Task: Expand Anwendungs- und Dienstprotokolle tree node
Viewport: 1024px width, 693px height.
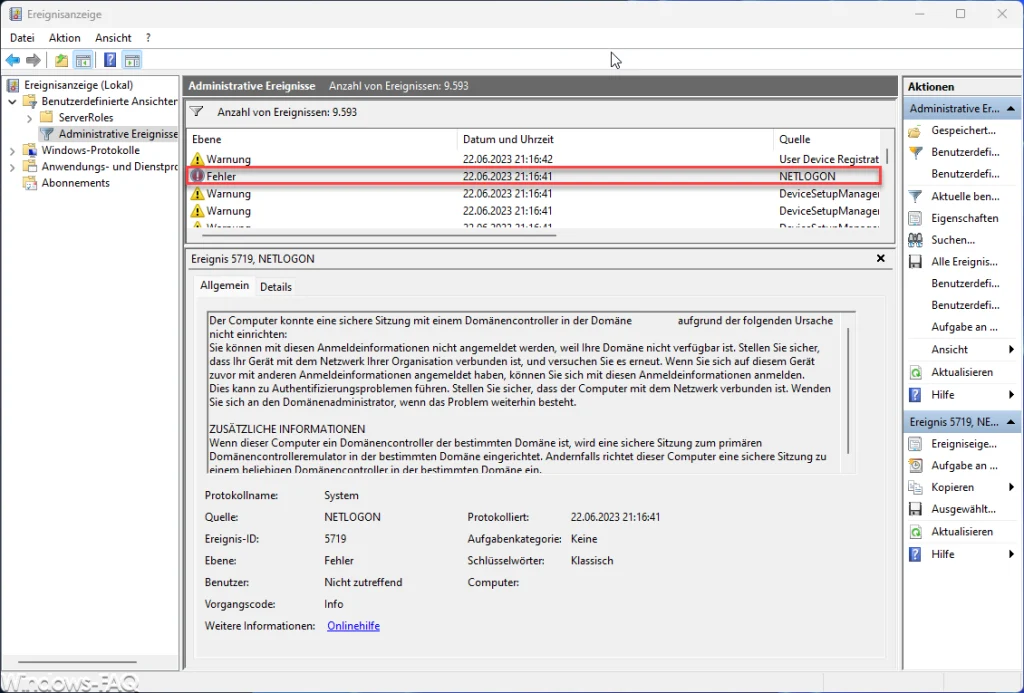Action: 12,167
